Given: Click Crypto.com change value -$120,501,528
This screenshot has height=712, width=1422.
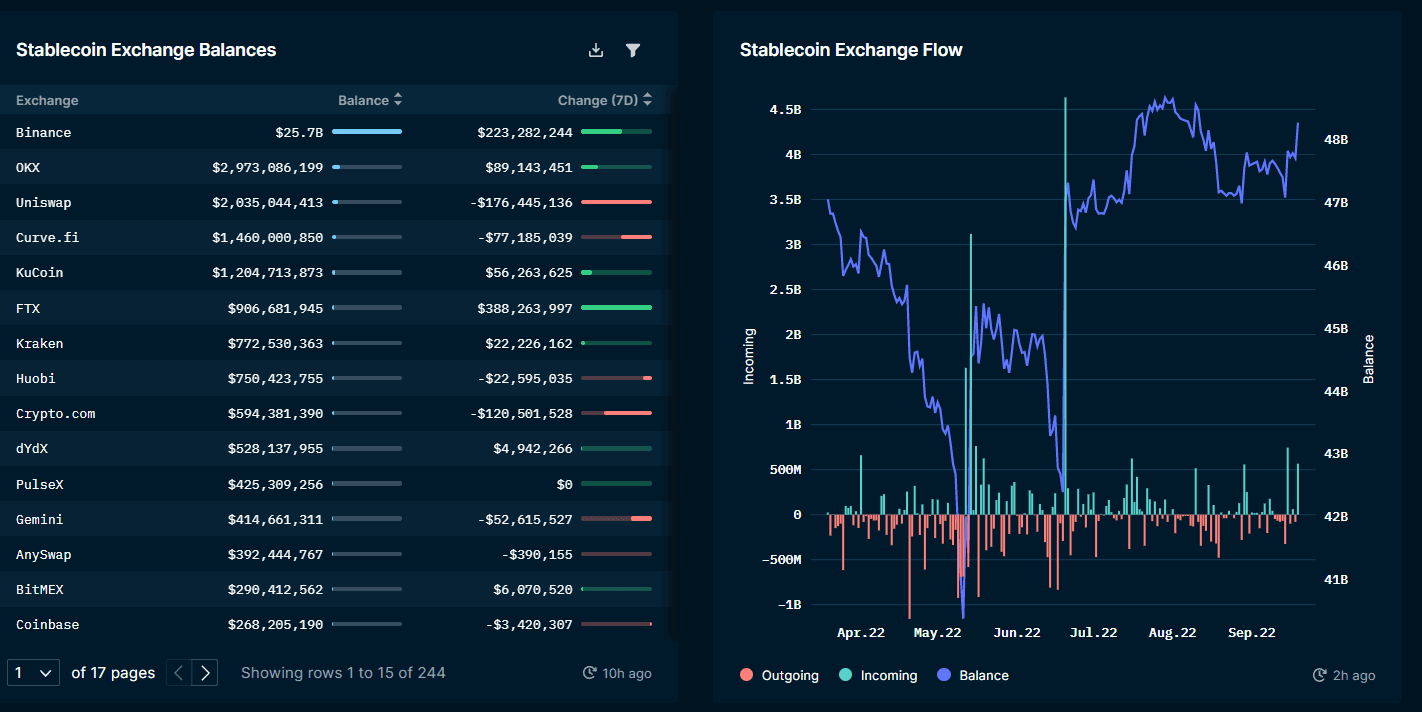Looking at the screenshot, I should point(521,413).
